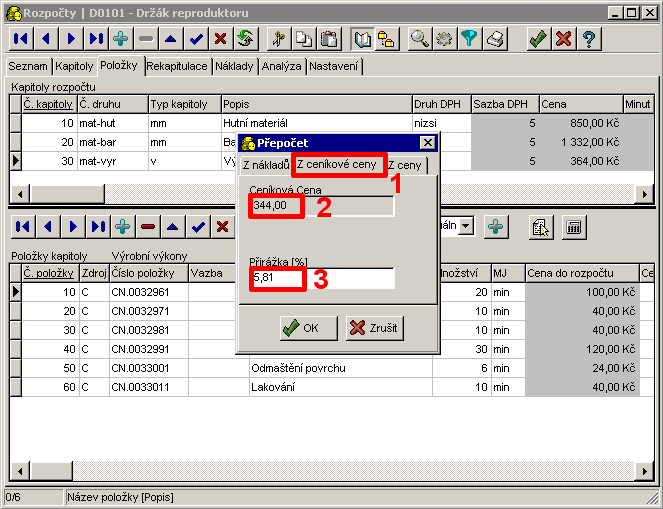Image resolution: width=663 pixels, height=509 pixels.
Task: Click the magnifier search icon
Action: [x=420, y=39]
